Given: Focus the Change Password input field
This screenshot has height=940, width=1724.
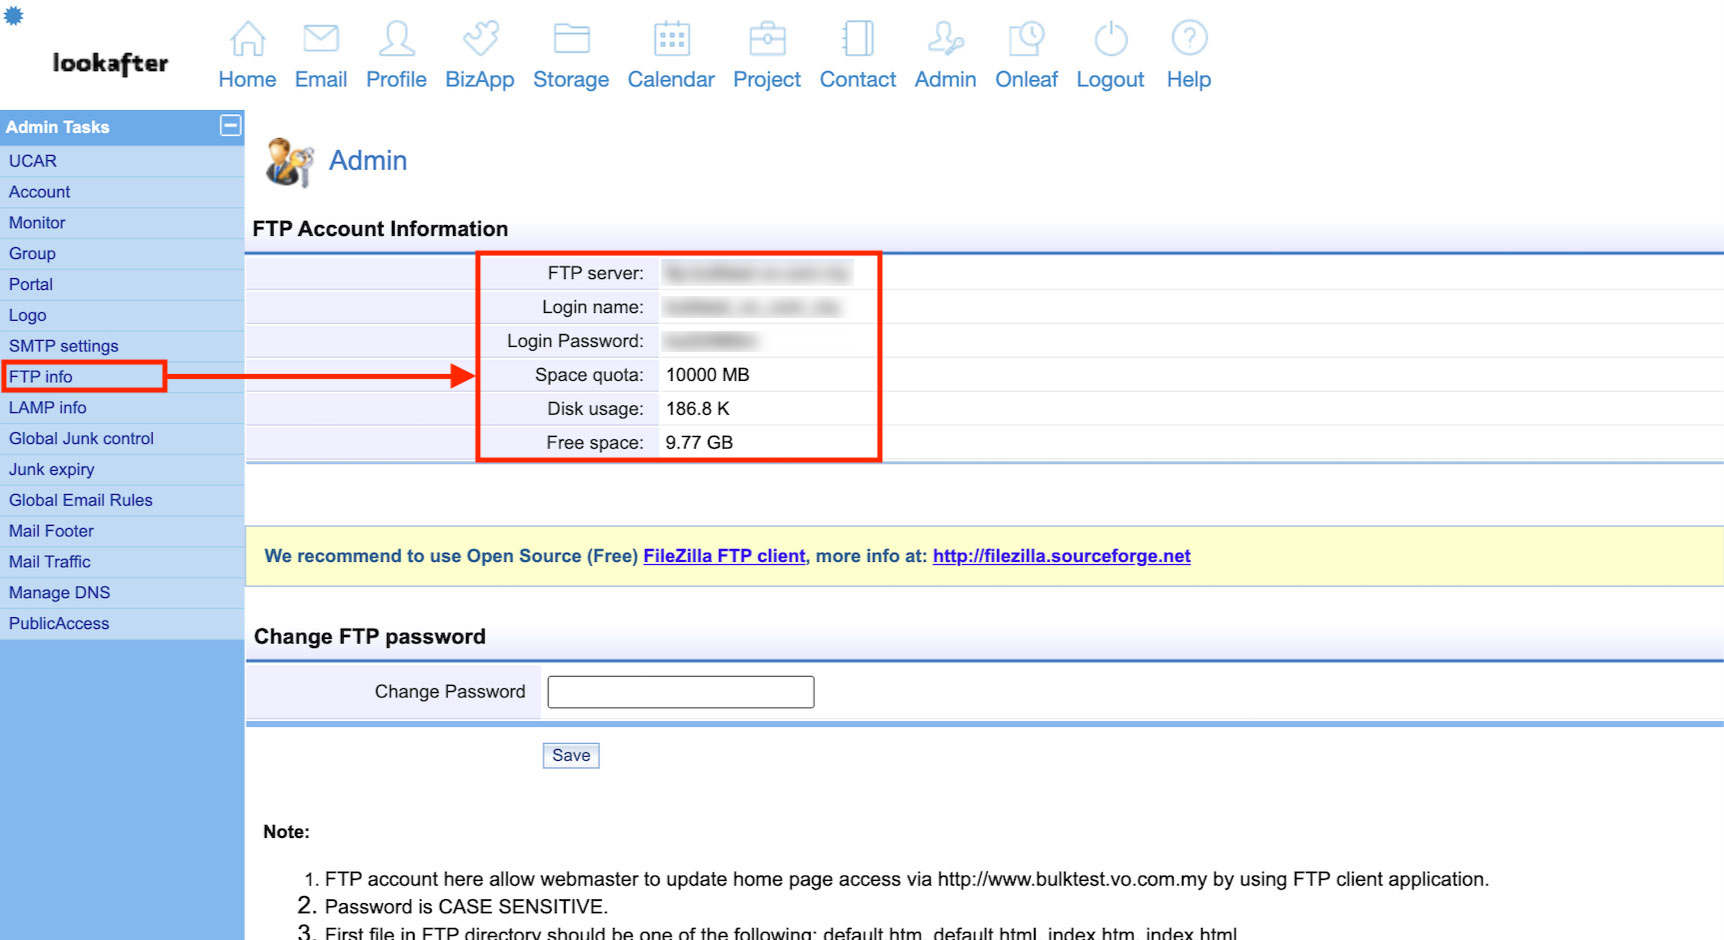Looking at the screenshot, I should (x=680, y=692).
